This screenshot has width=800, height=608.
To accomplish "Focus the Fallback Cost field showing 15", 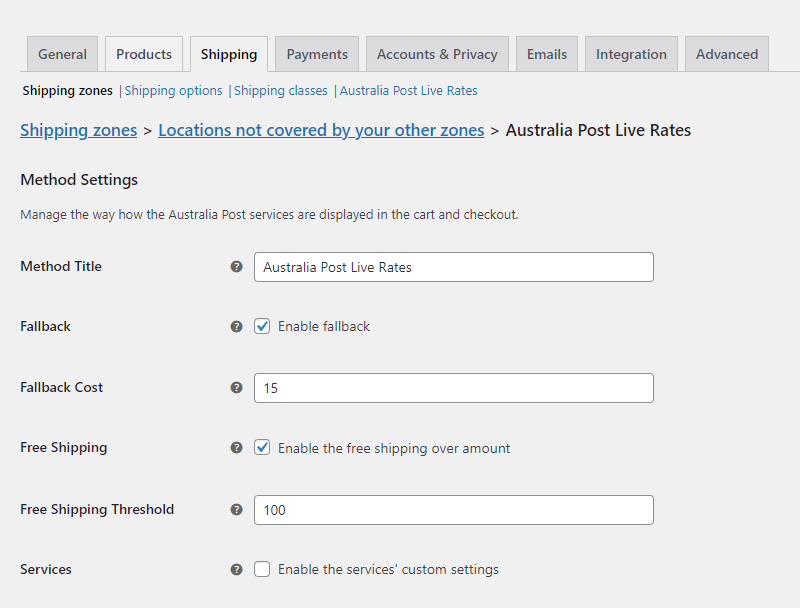I will click(x=454, y=388).
